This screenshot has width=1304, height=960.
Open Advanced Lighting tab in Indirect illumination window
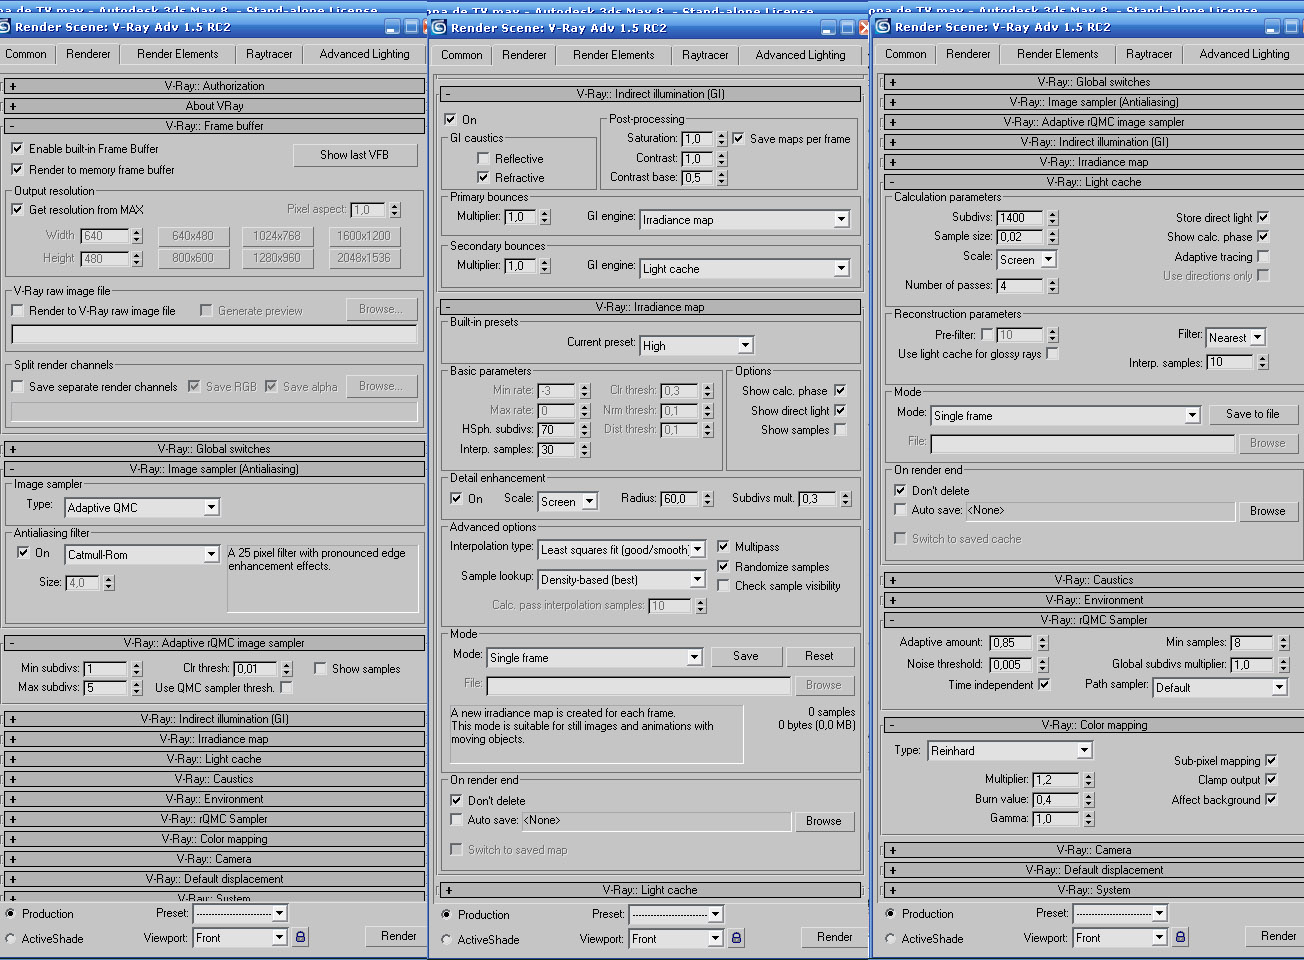(x=801, y=55)
